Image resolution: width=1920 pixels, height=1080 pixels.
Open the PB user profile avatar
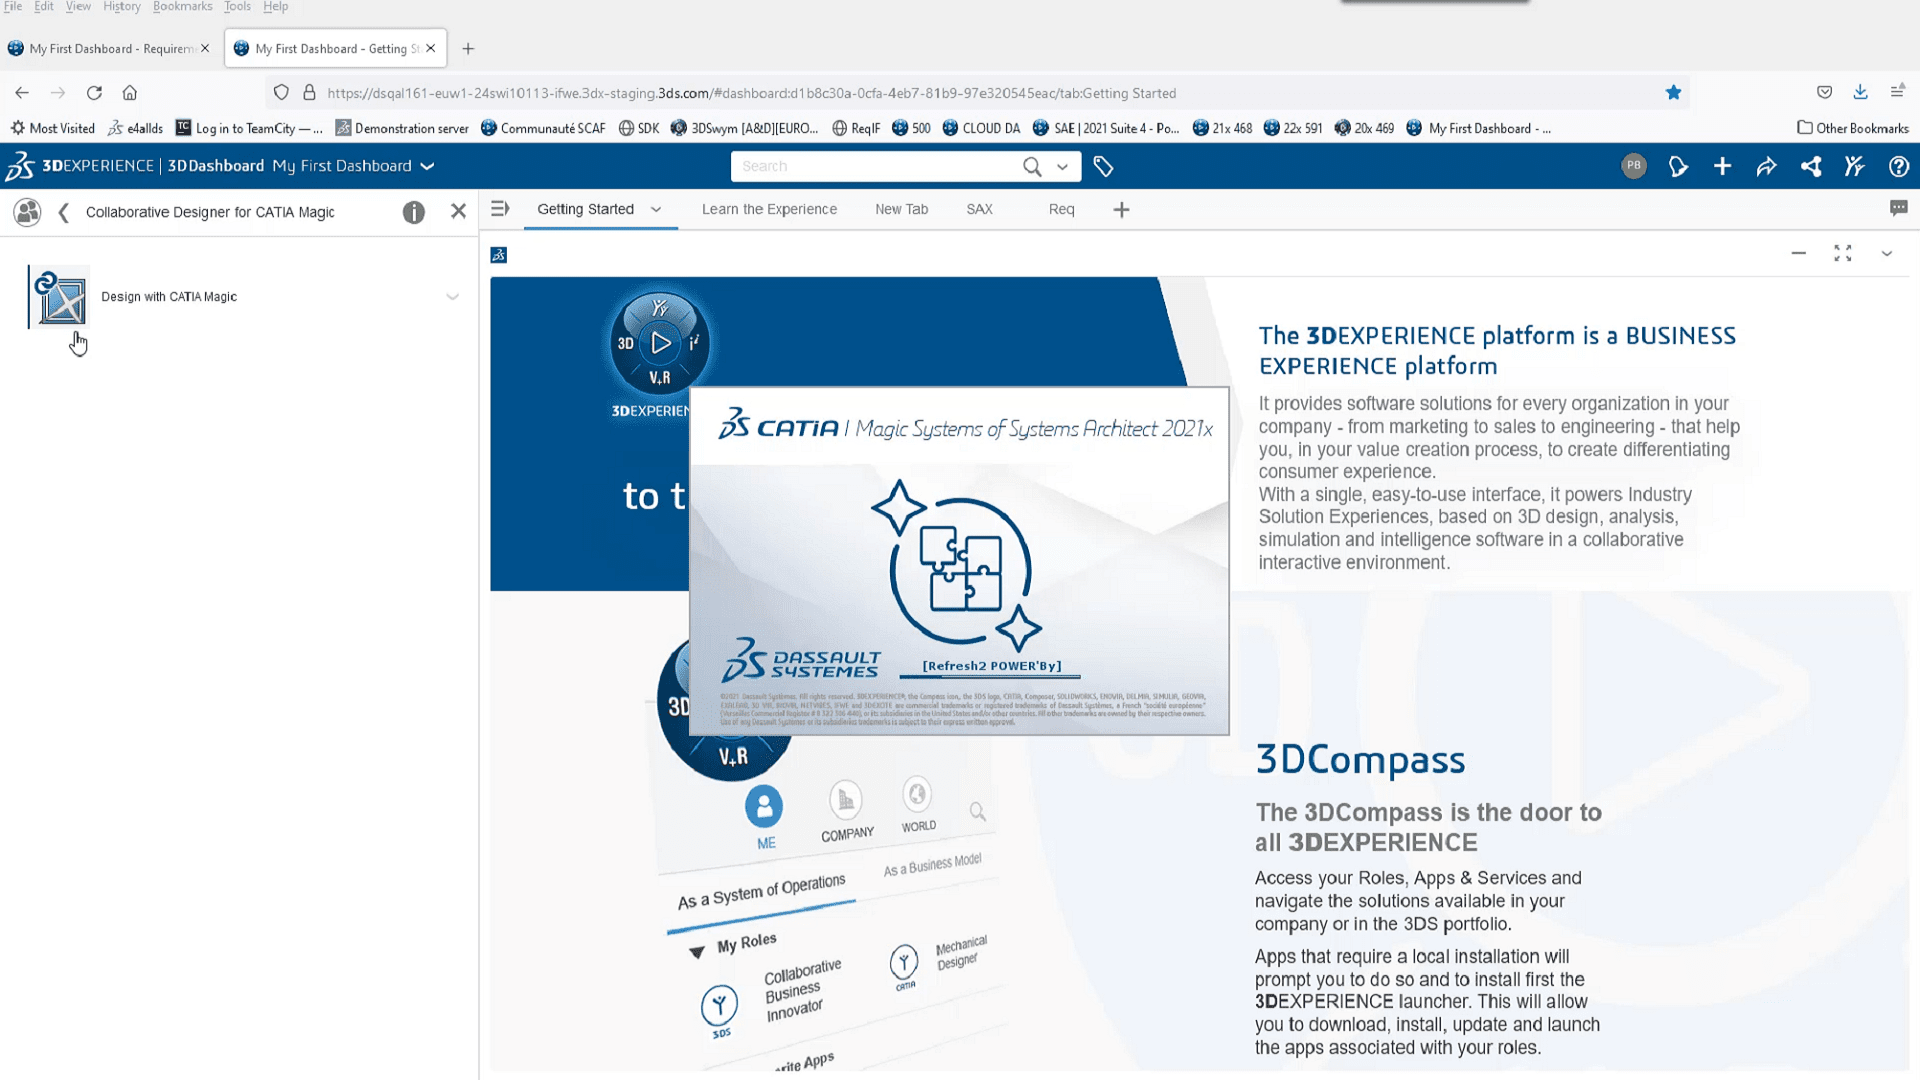1633,166
